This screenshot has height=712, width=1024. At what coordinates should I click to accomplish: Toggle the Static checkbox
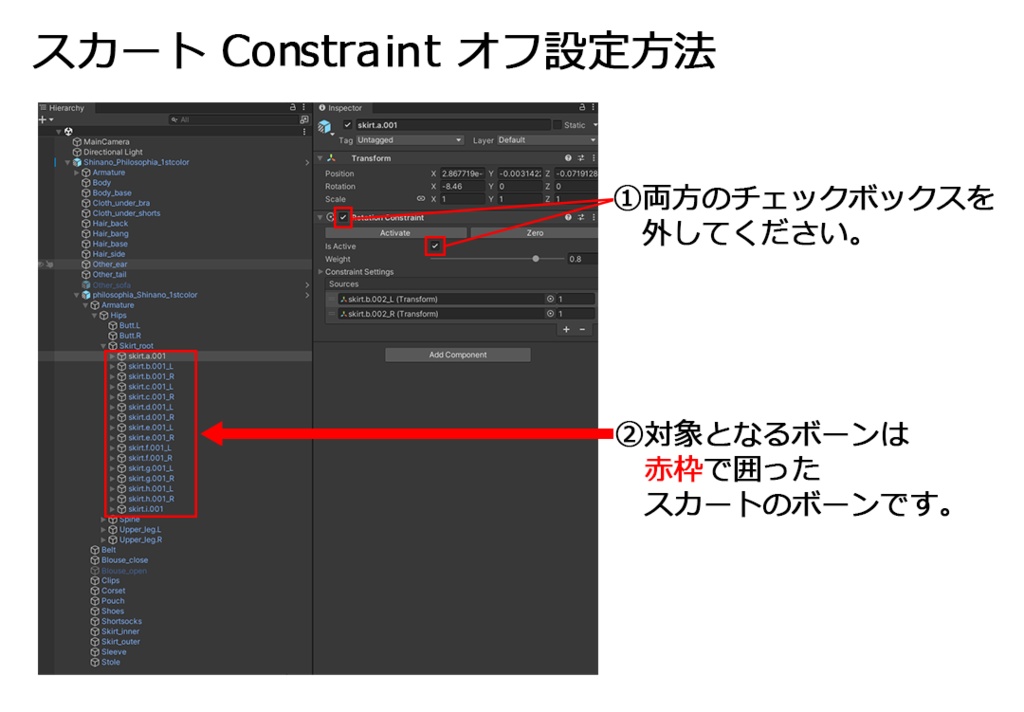(x=557, y=125)
